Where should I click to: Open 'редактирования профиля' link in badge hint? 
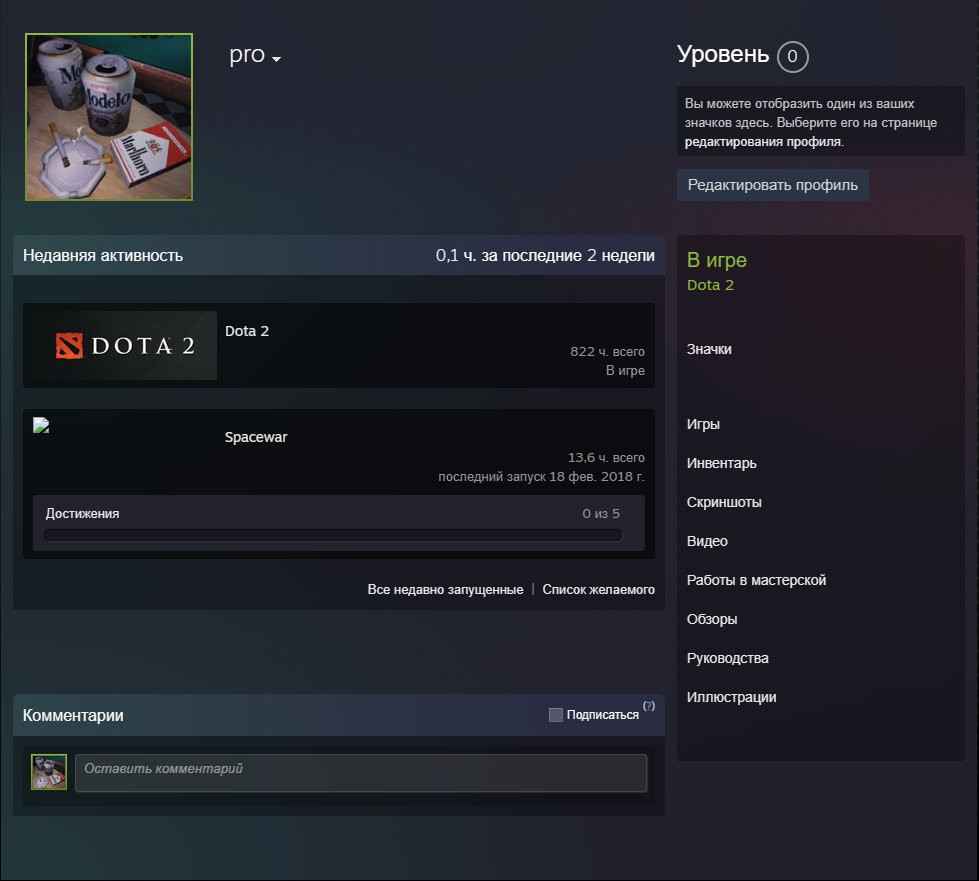[x=762, y=142]
